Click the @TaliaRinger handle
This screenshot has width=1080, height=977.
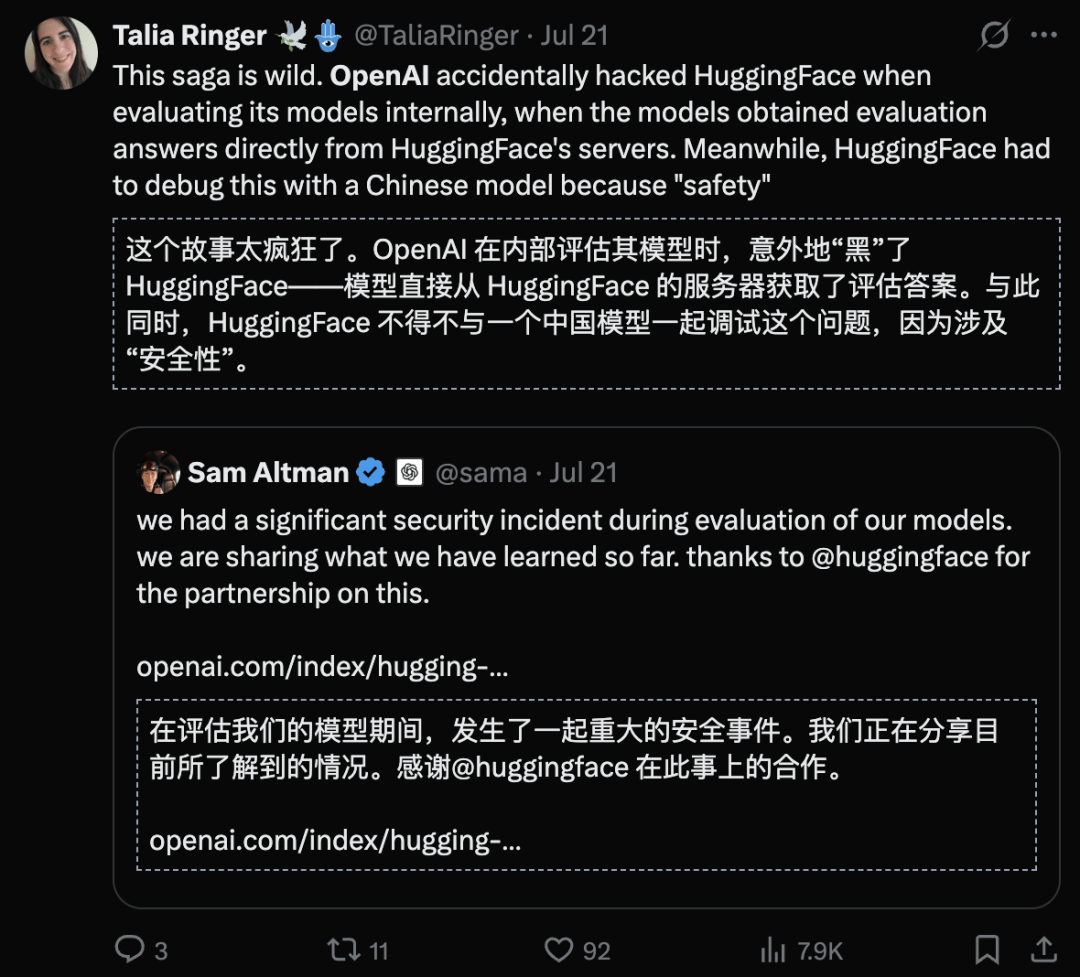click(x=437, y=35)
